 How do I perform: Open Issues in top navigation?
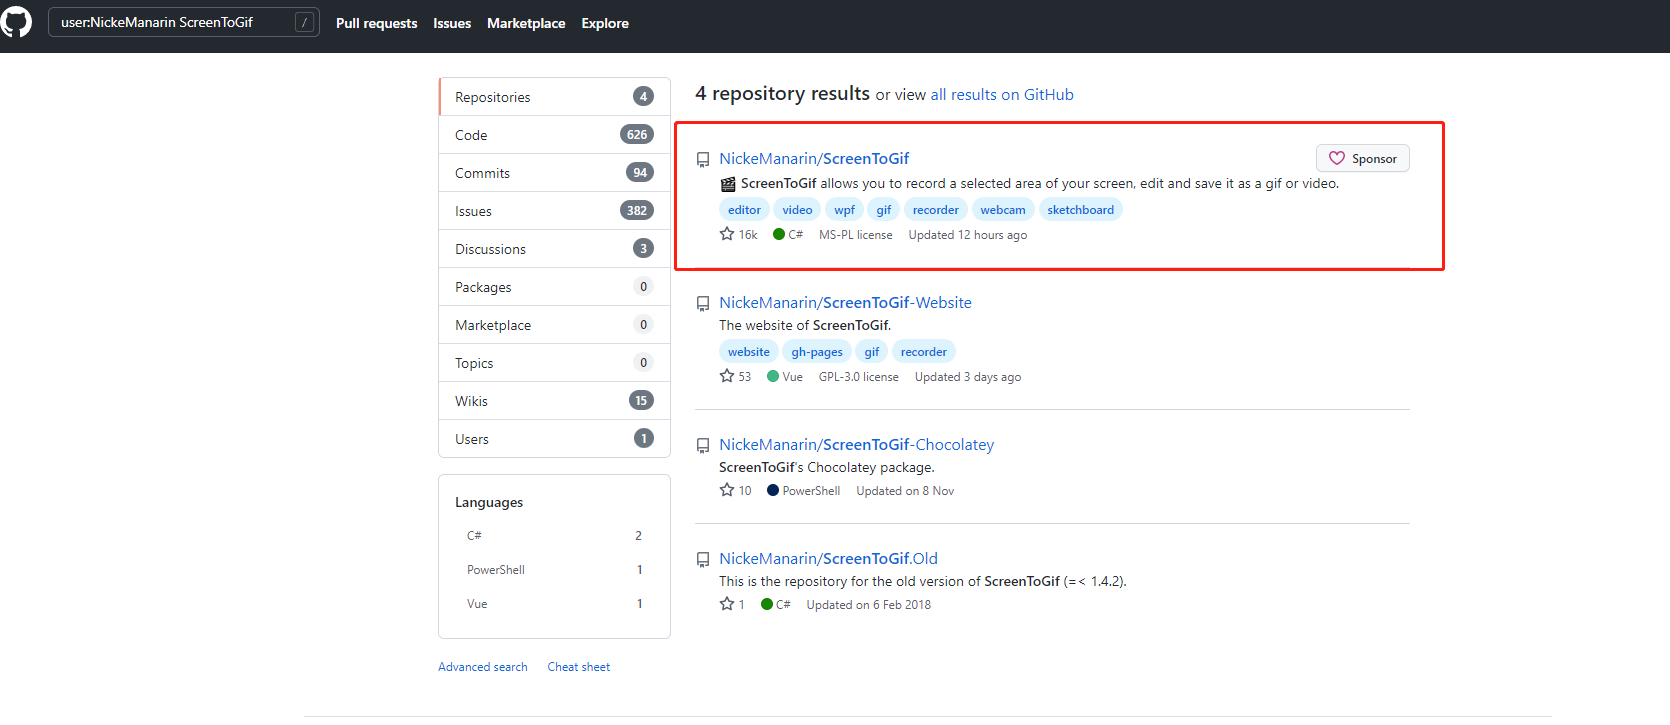(x=452, y=23)
